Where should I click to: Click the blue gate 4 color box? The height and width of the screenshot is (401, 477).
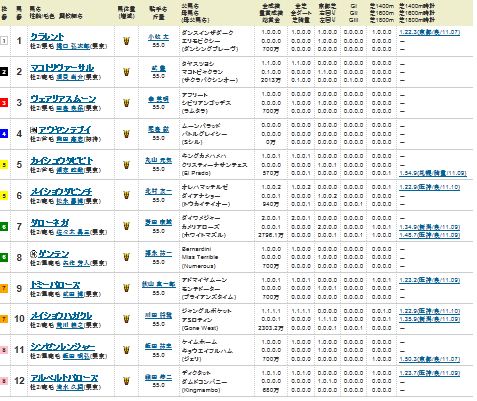tap(4, 134)
